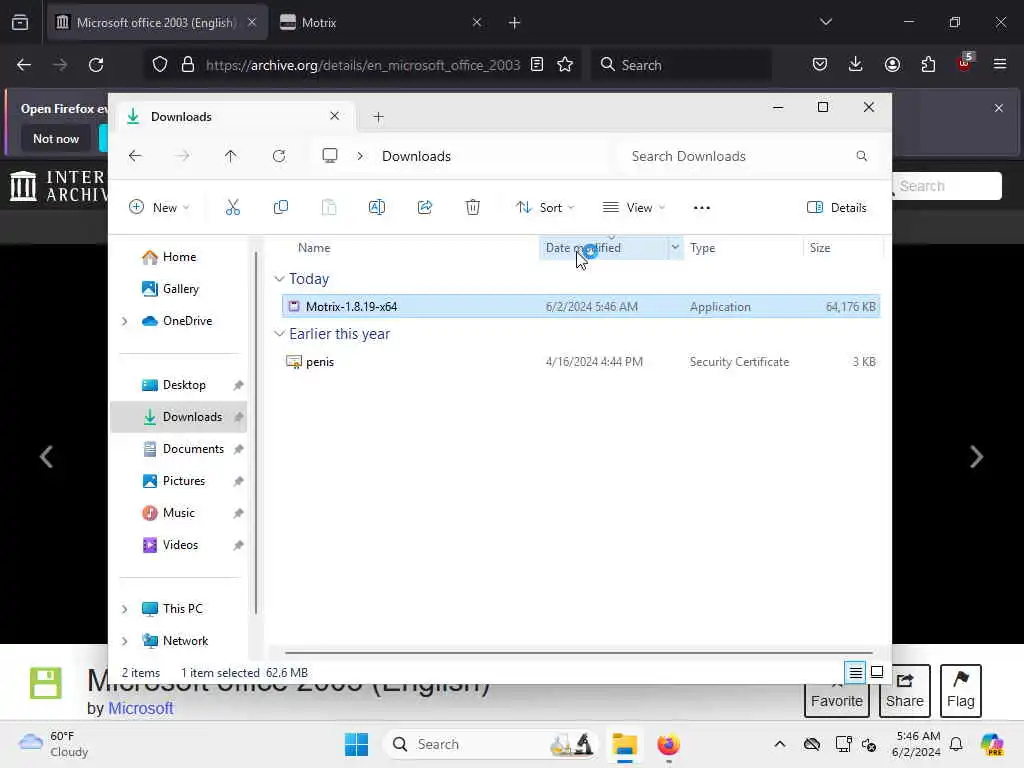Show hidden system tray icons
This screenshot has width=1024, height=768.
(780, 744)
